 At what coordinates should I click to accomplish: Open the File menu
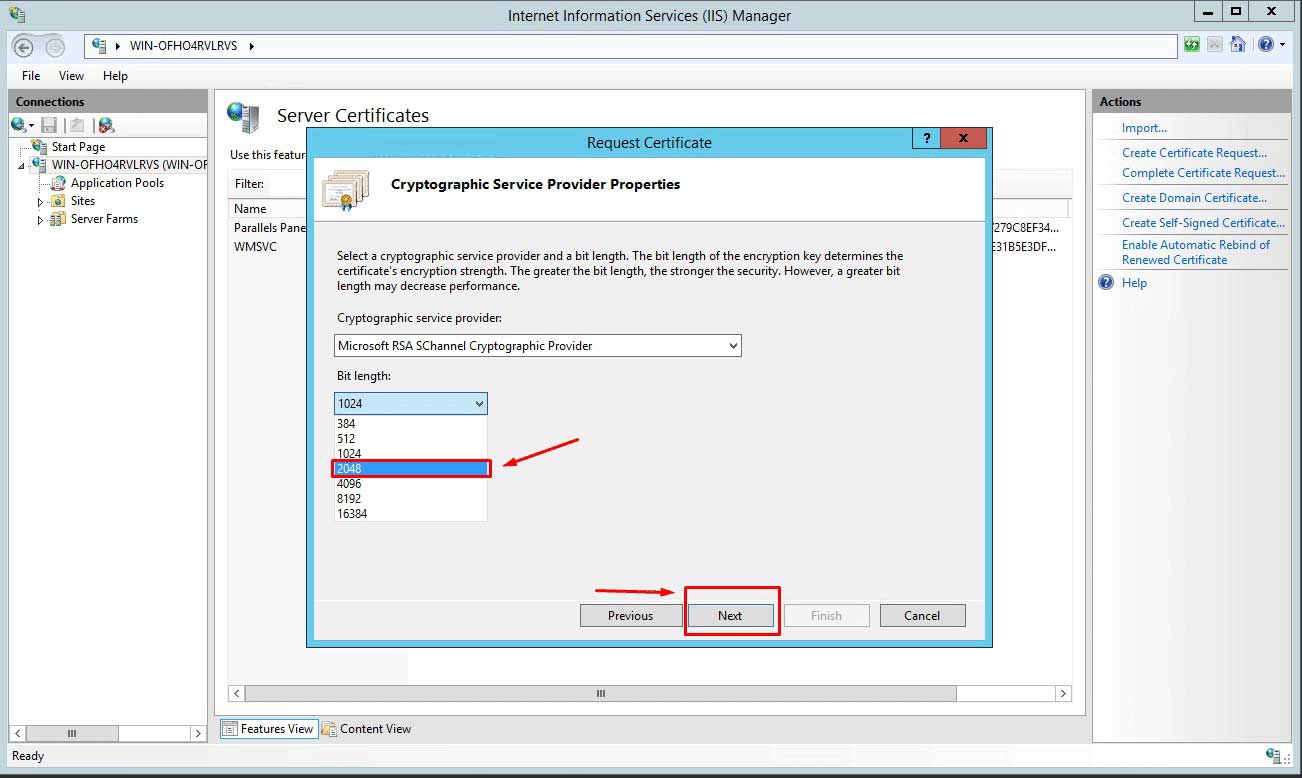pos(31,76)
